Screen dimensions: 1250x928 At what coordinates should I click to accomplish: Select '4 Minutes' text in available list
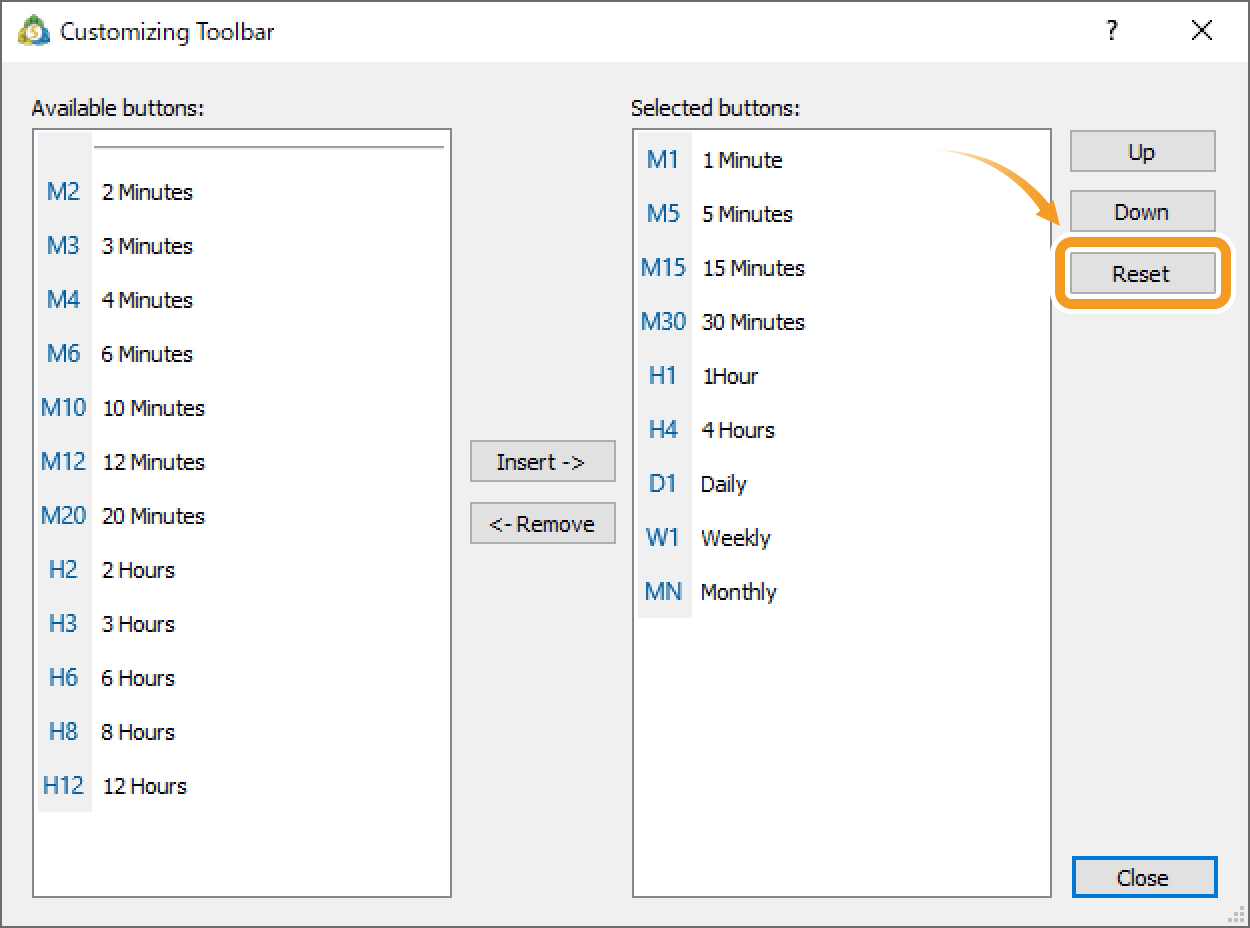(x=147, y=300)
